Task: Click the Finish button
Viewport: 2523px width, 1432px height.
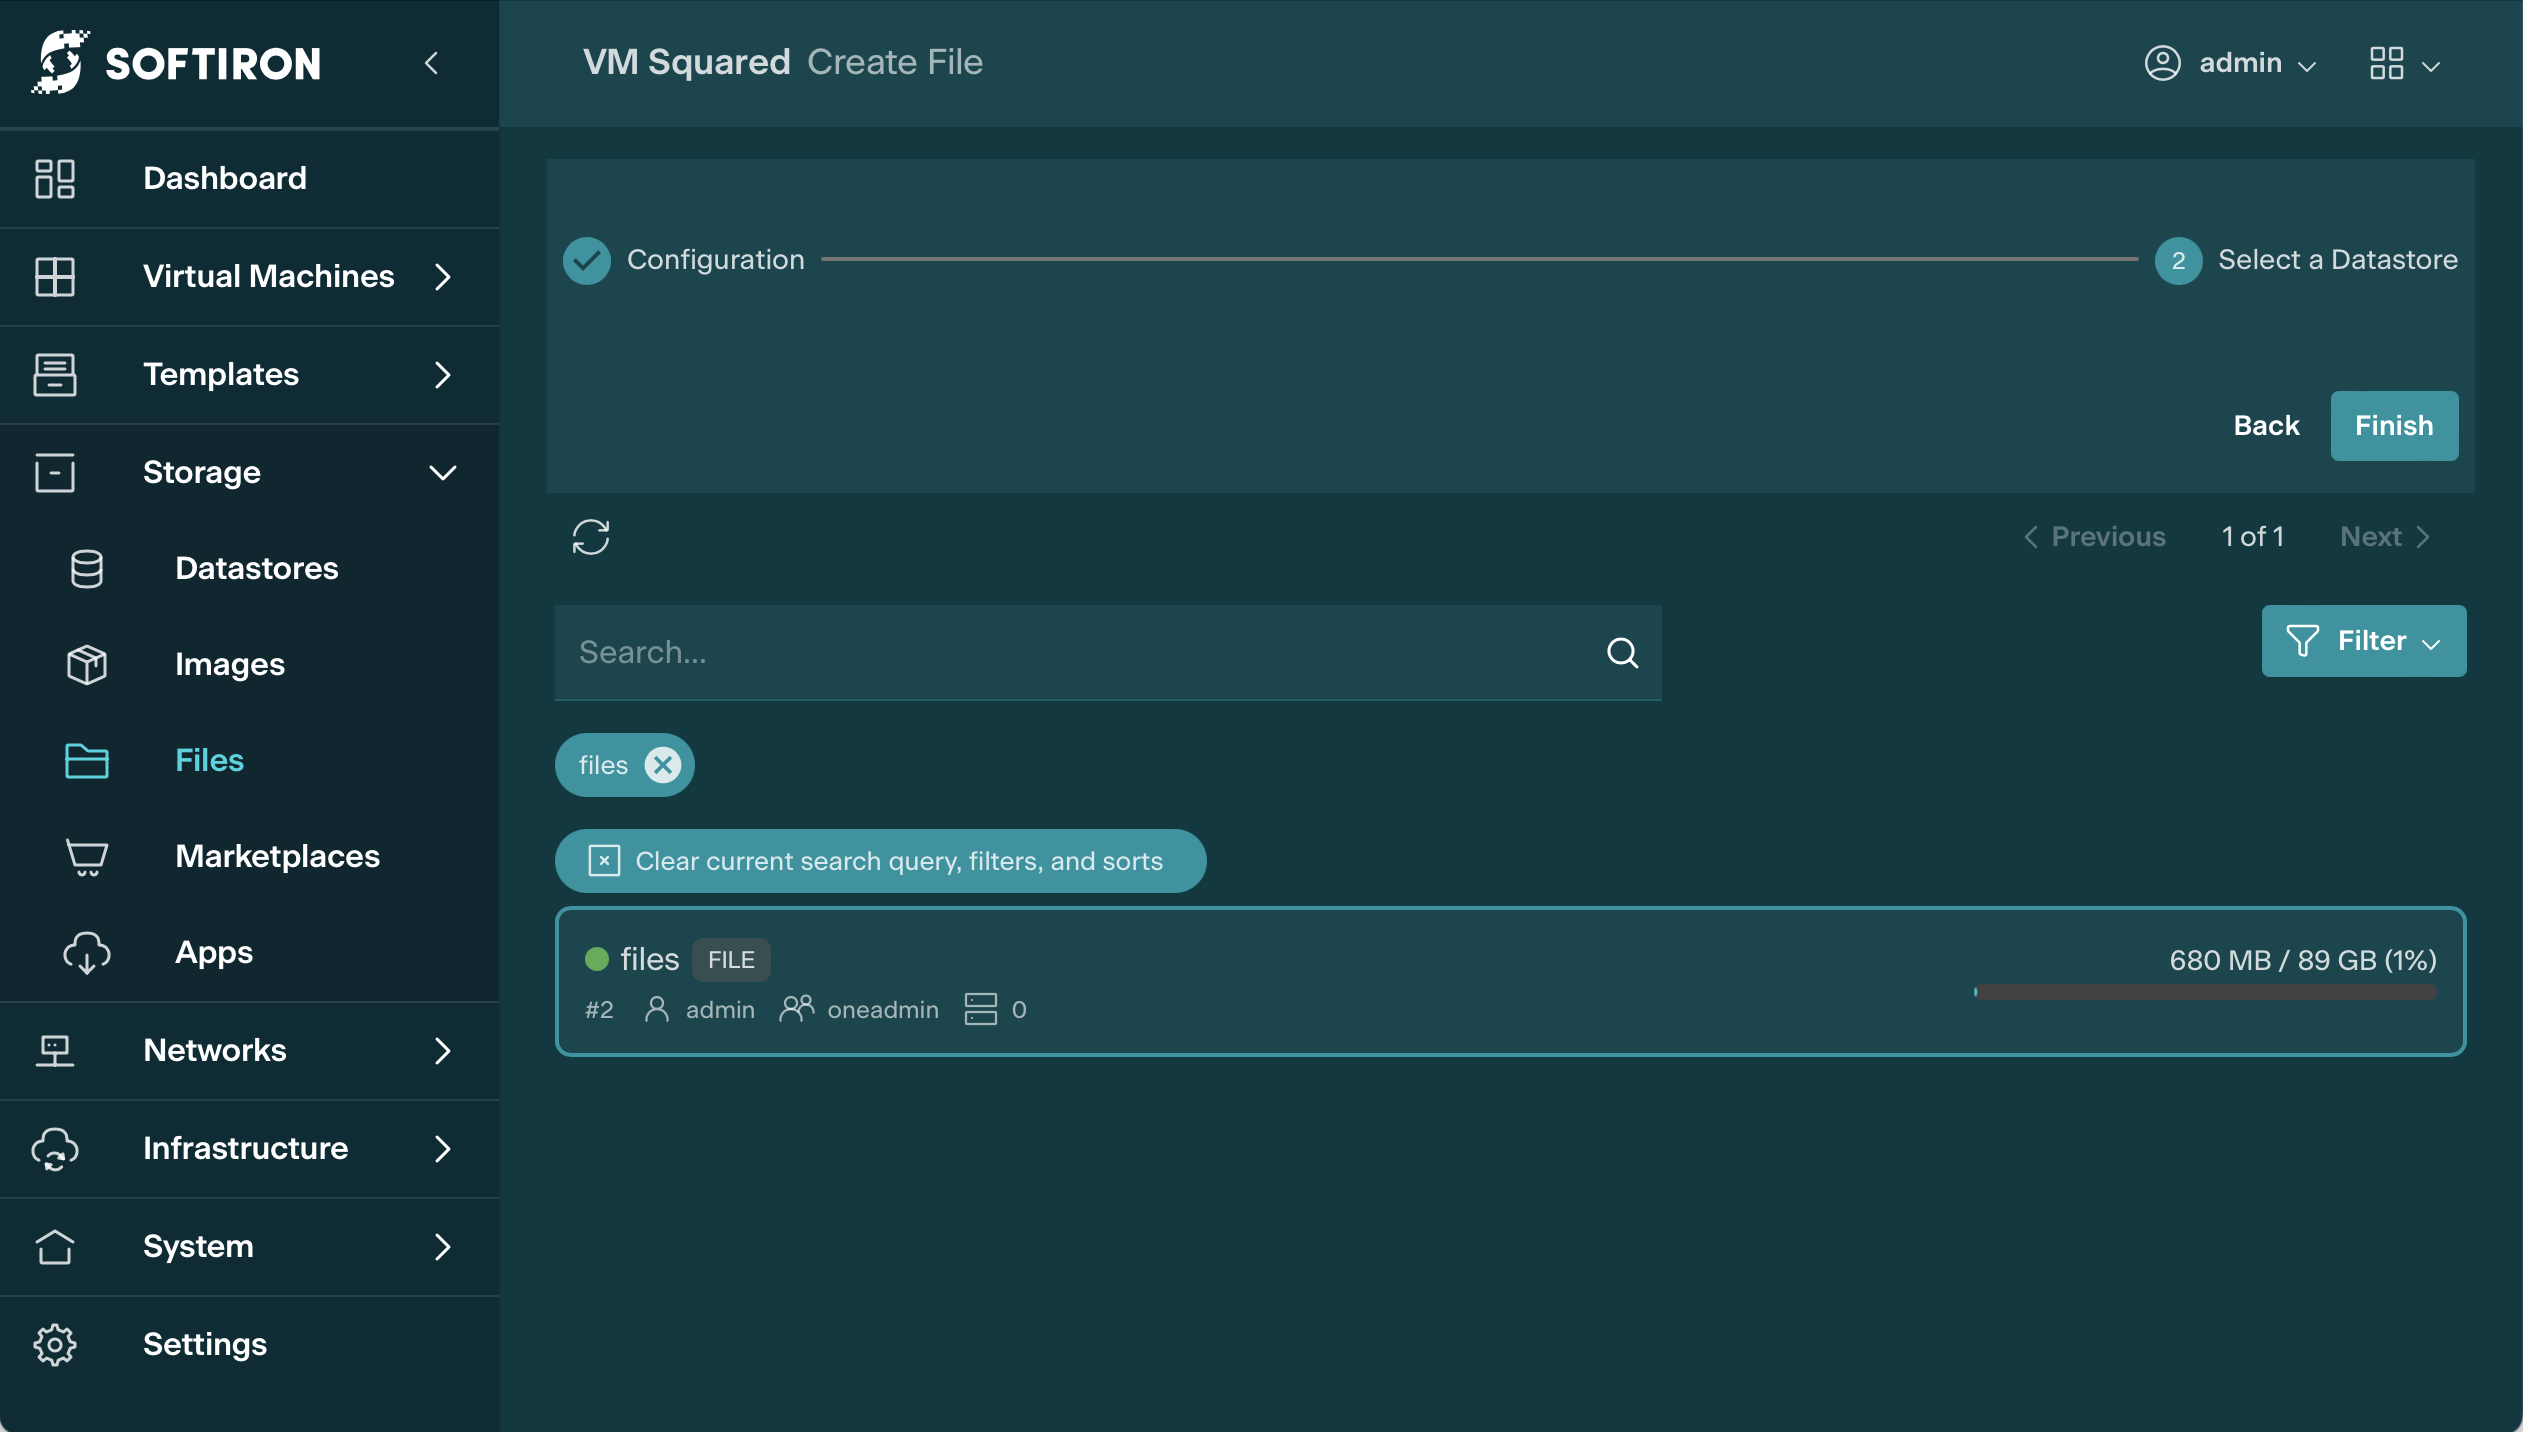Action: coord(2393,426)
